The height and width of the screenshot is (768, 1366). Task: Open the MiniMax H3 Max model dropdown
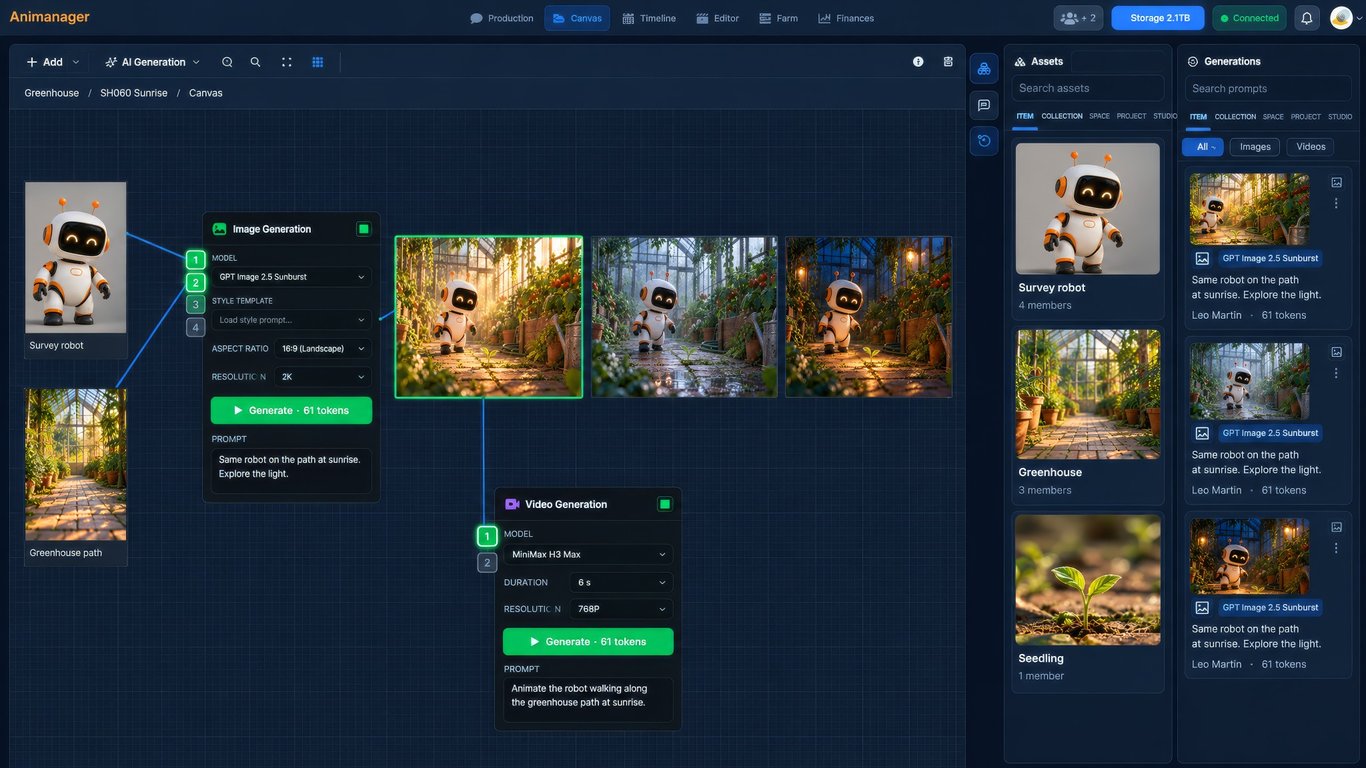588,554
